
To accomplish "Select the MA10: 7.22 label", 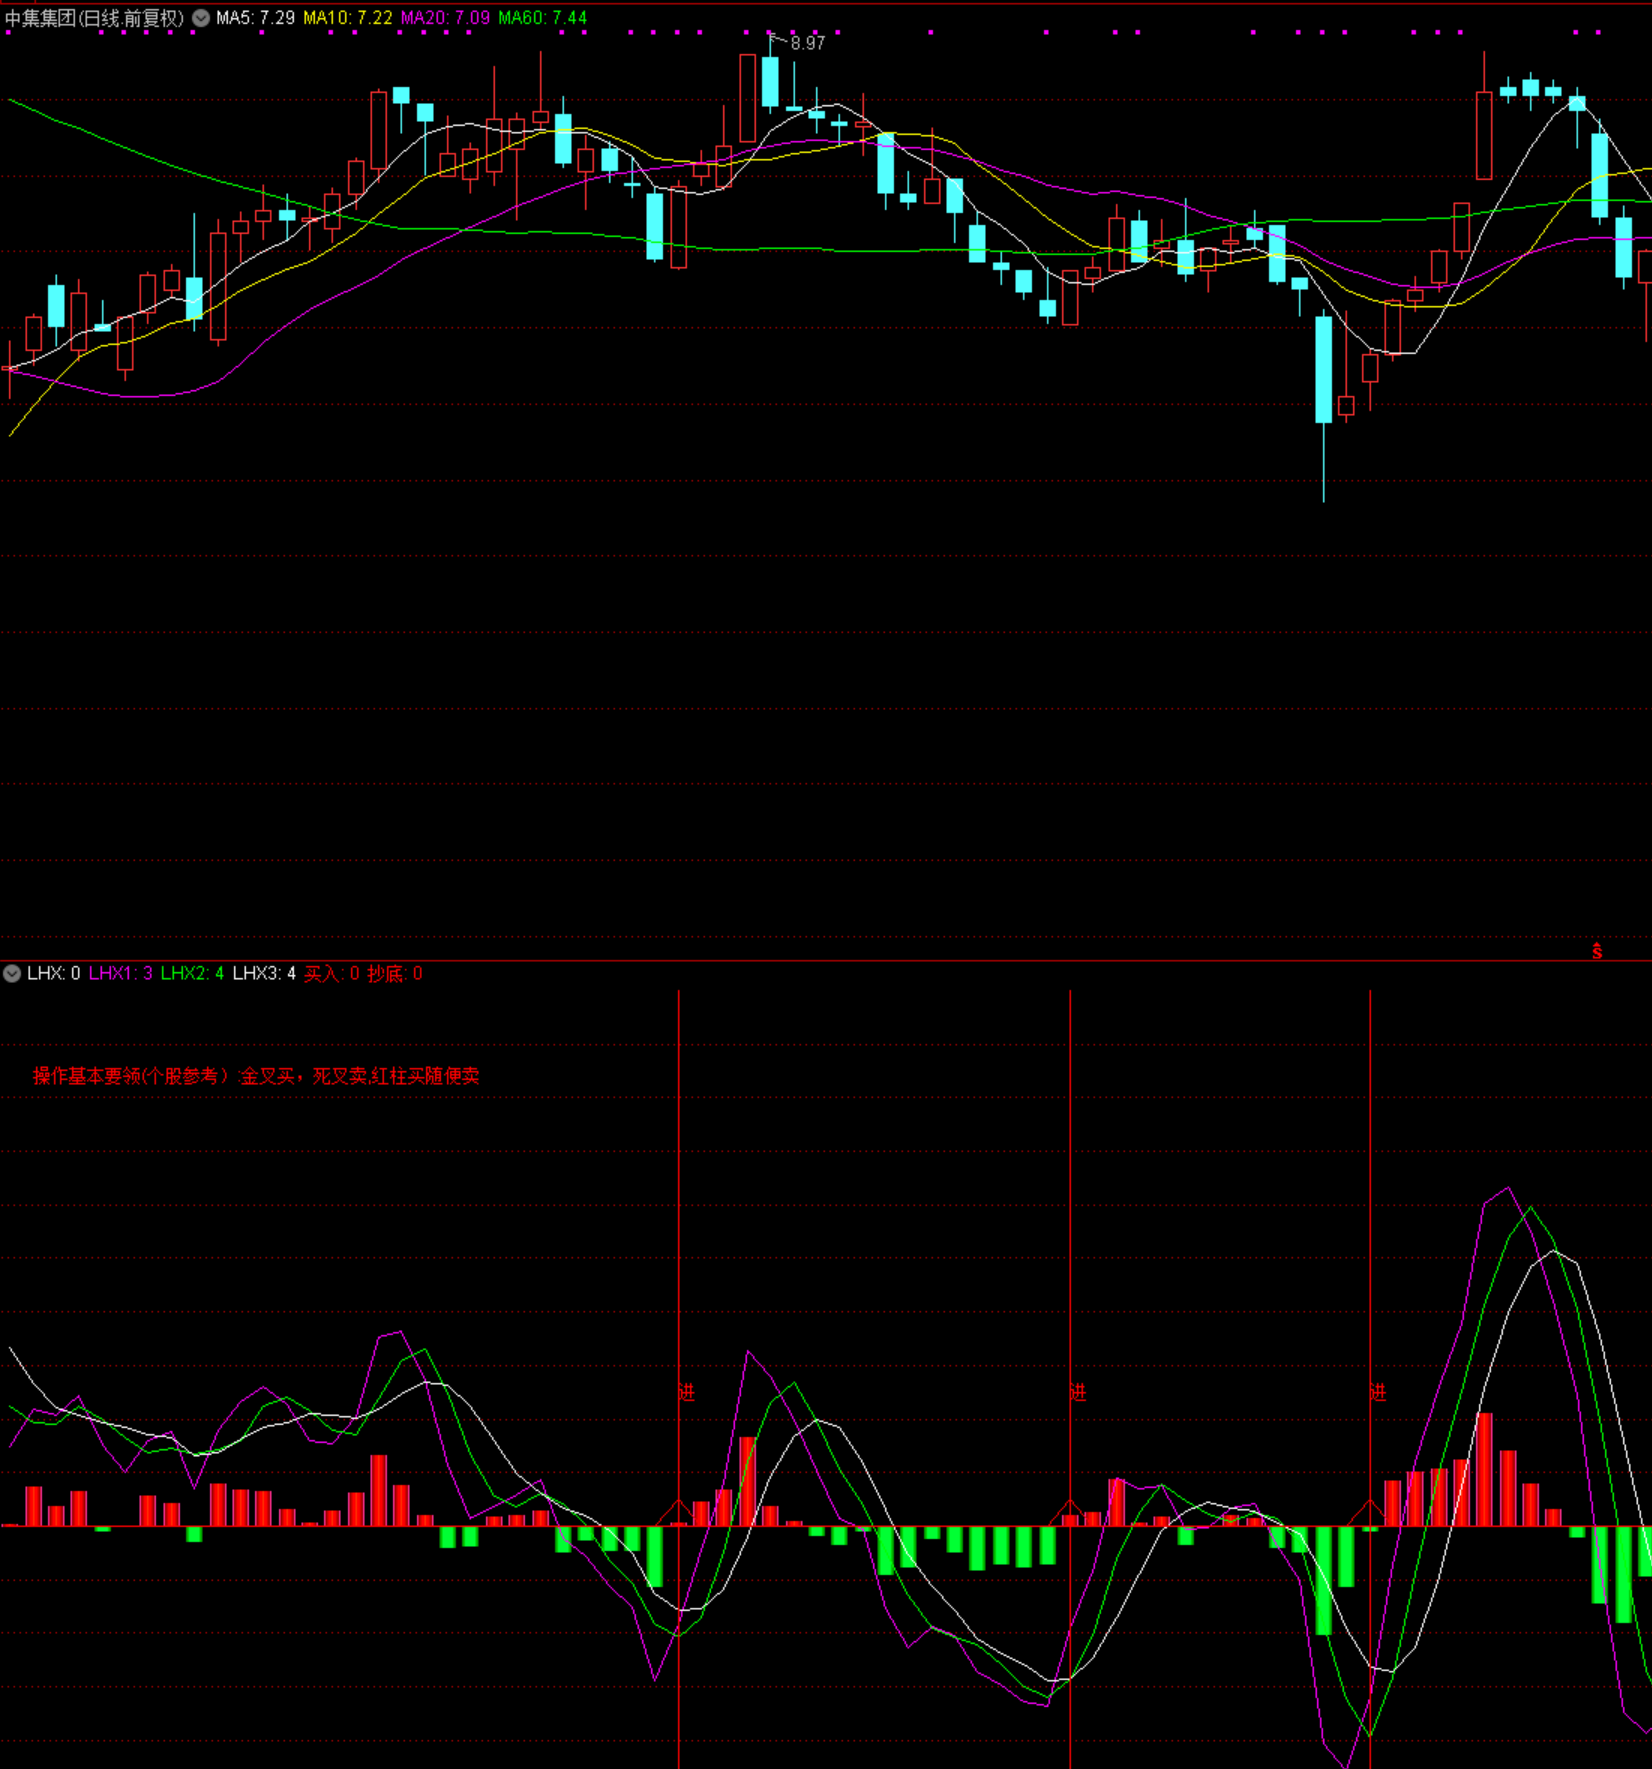I will [x=348, y=18].
